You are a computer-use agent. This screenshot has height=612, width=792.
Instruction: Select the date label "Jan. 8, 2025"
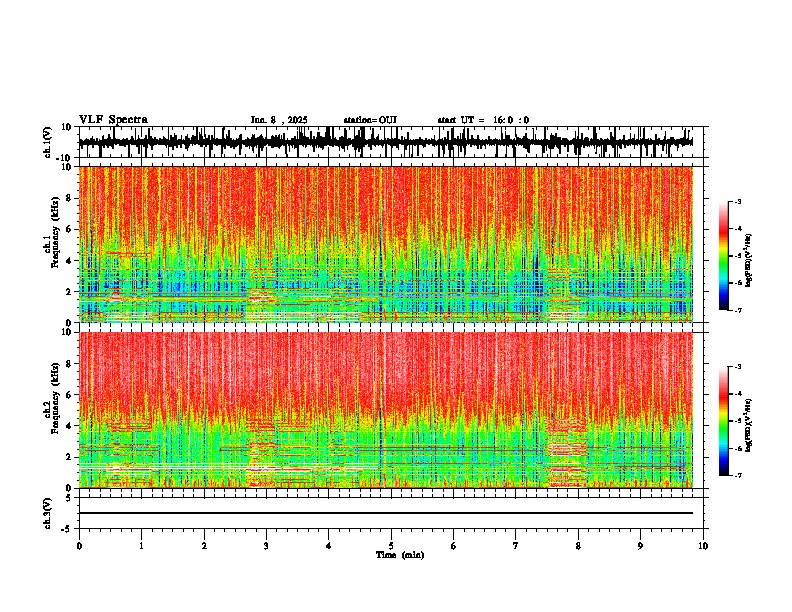click(279, 120)
